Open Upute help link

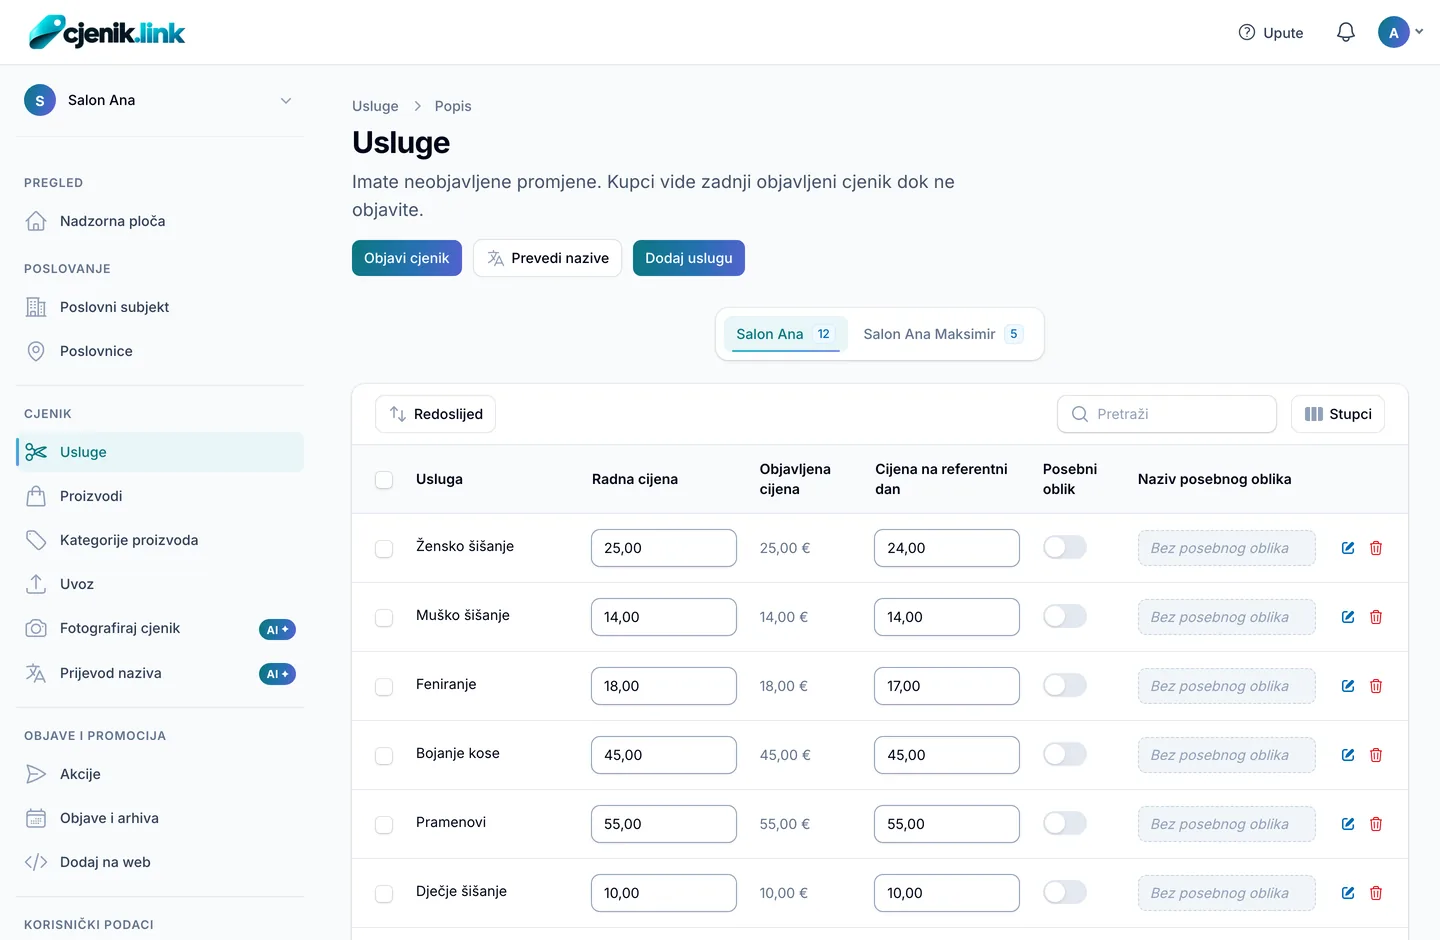pos(1271,32)
